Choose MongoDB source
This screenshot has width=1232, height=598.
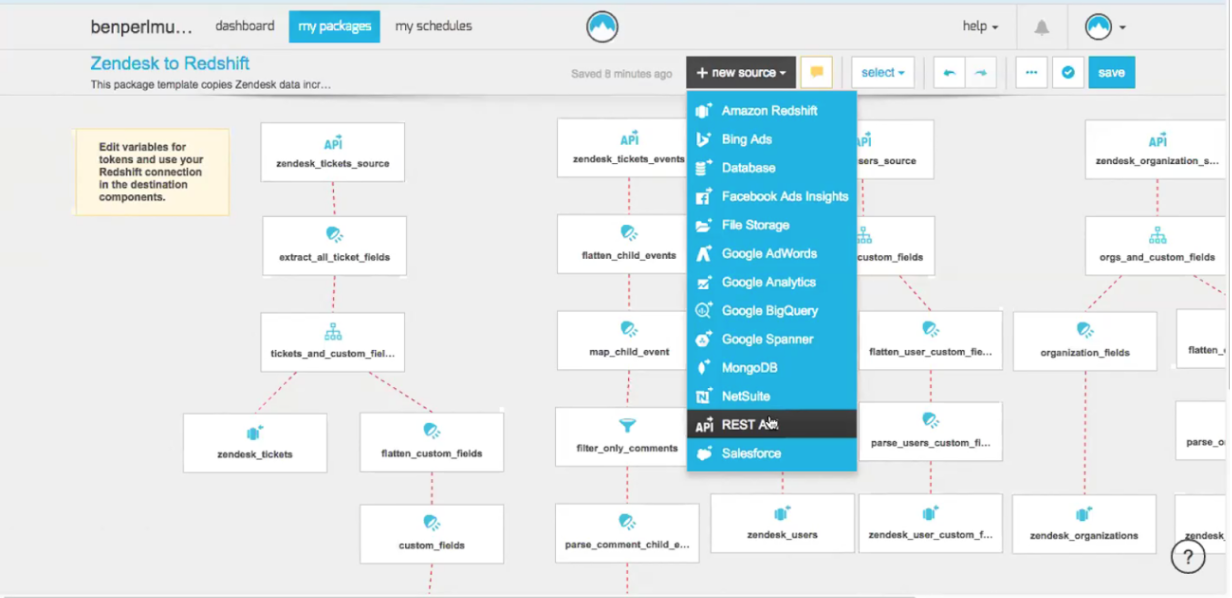pyautogui.click(x=772, y=368)
